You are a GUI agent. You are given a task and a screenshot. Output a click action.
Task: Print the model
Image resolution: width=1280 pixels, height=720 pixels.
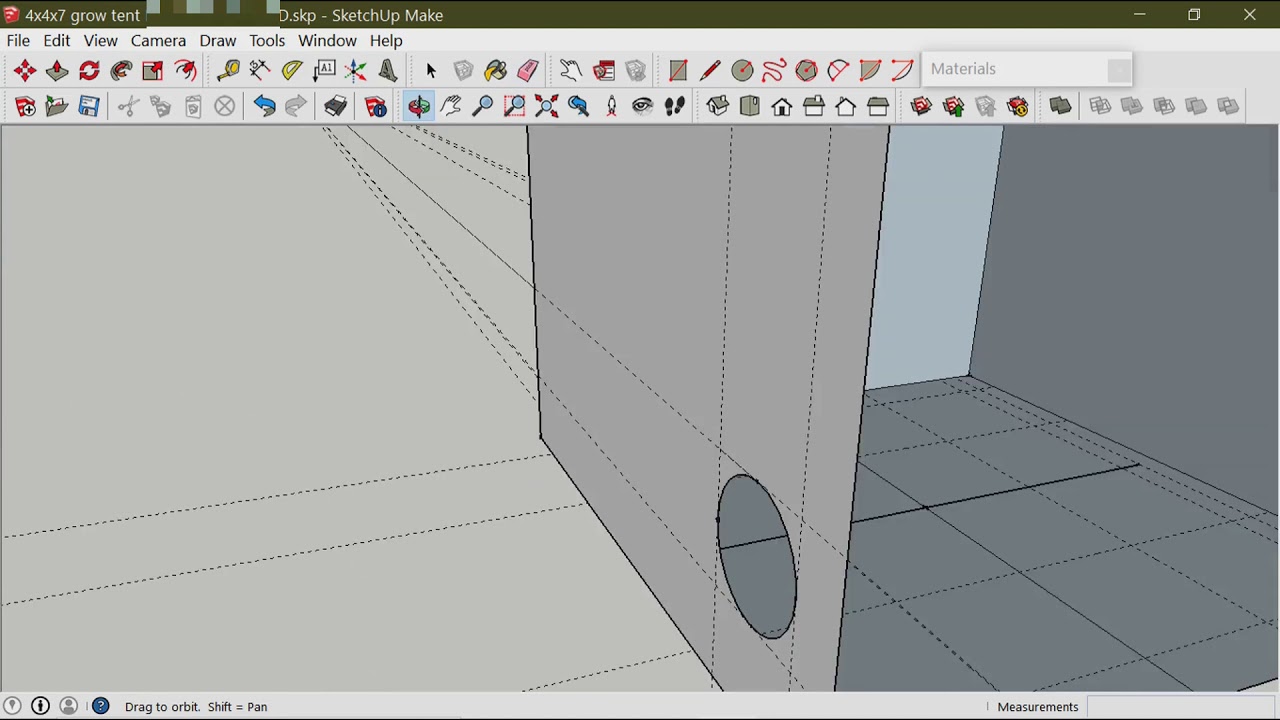(335, 106)
